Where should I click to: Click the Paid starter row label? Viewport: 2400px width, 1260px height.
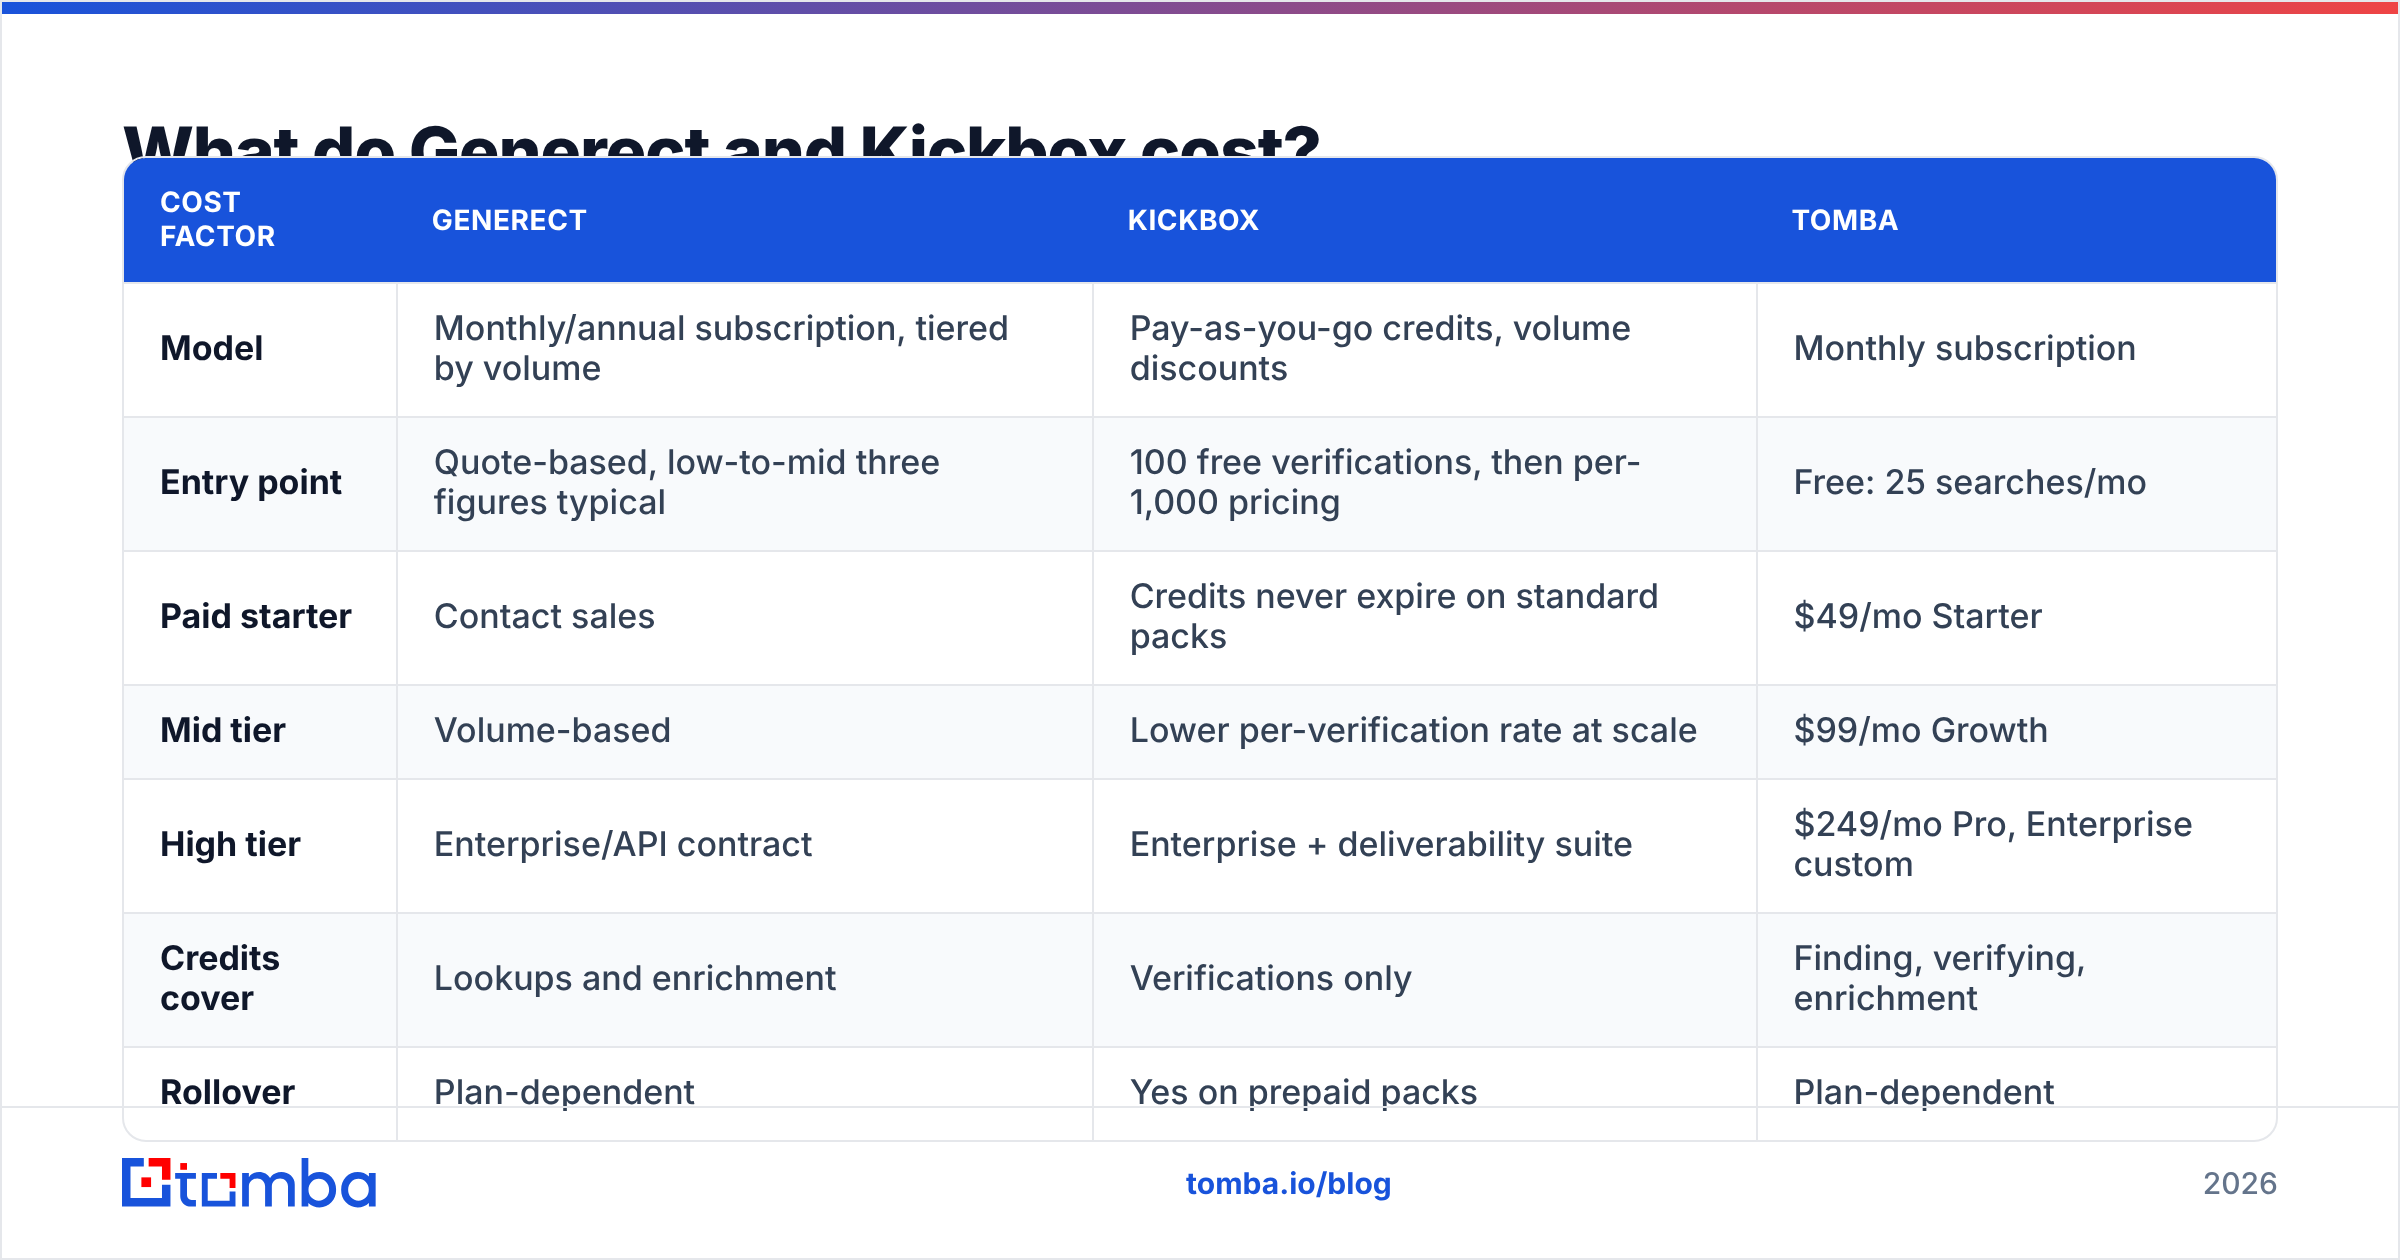[256, 616]
